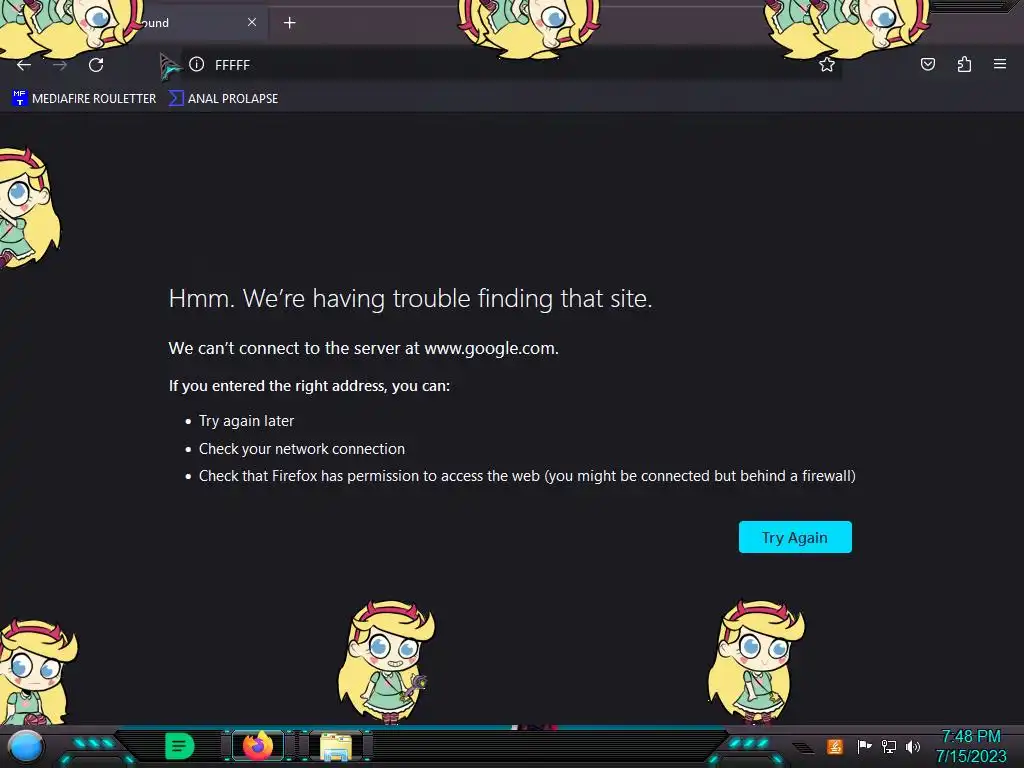This screenshot has width=1024, height=768.
Task: Open network status tray icon
Action: 889,746
